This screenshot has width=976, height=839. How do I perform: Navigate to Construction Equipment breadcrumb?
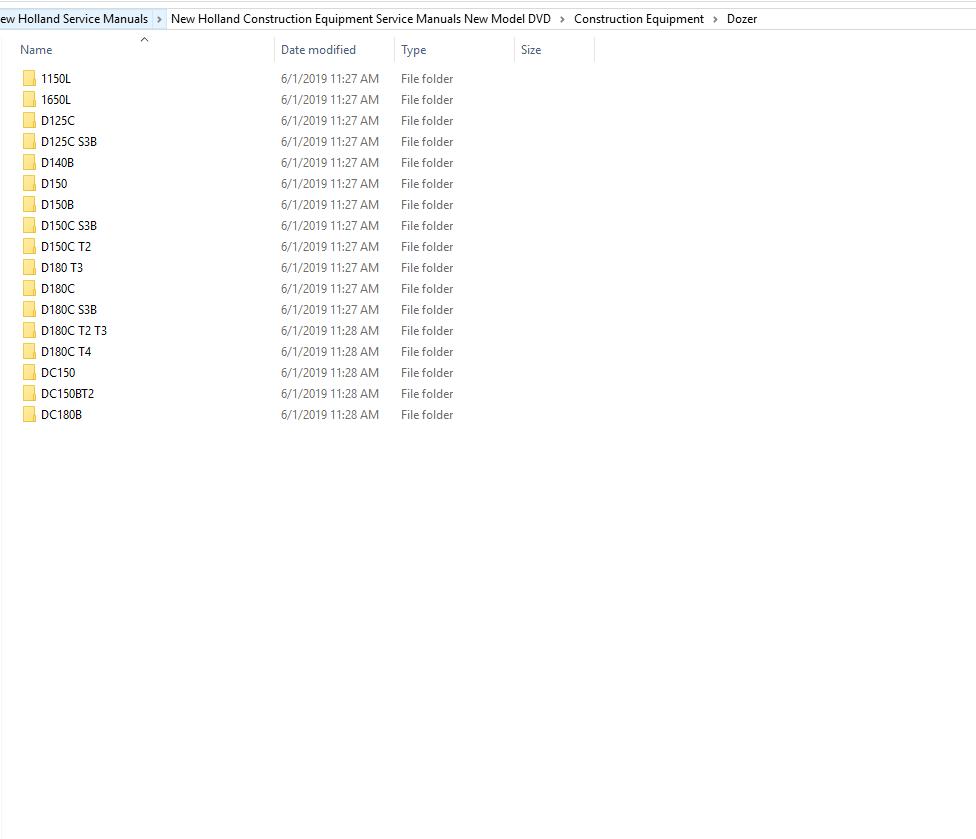pyautogui.click(x=639, y=19)
